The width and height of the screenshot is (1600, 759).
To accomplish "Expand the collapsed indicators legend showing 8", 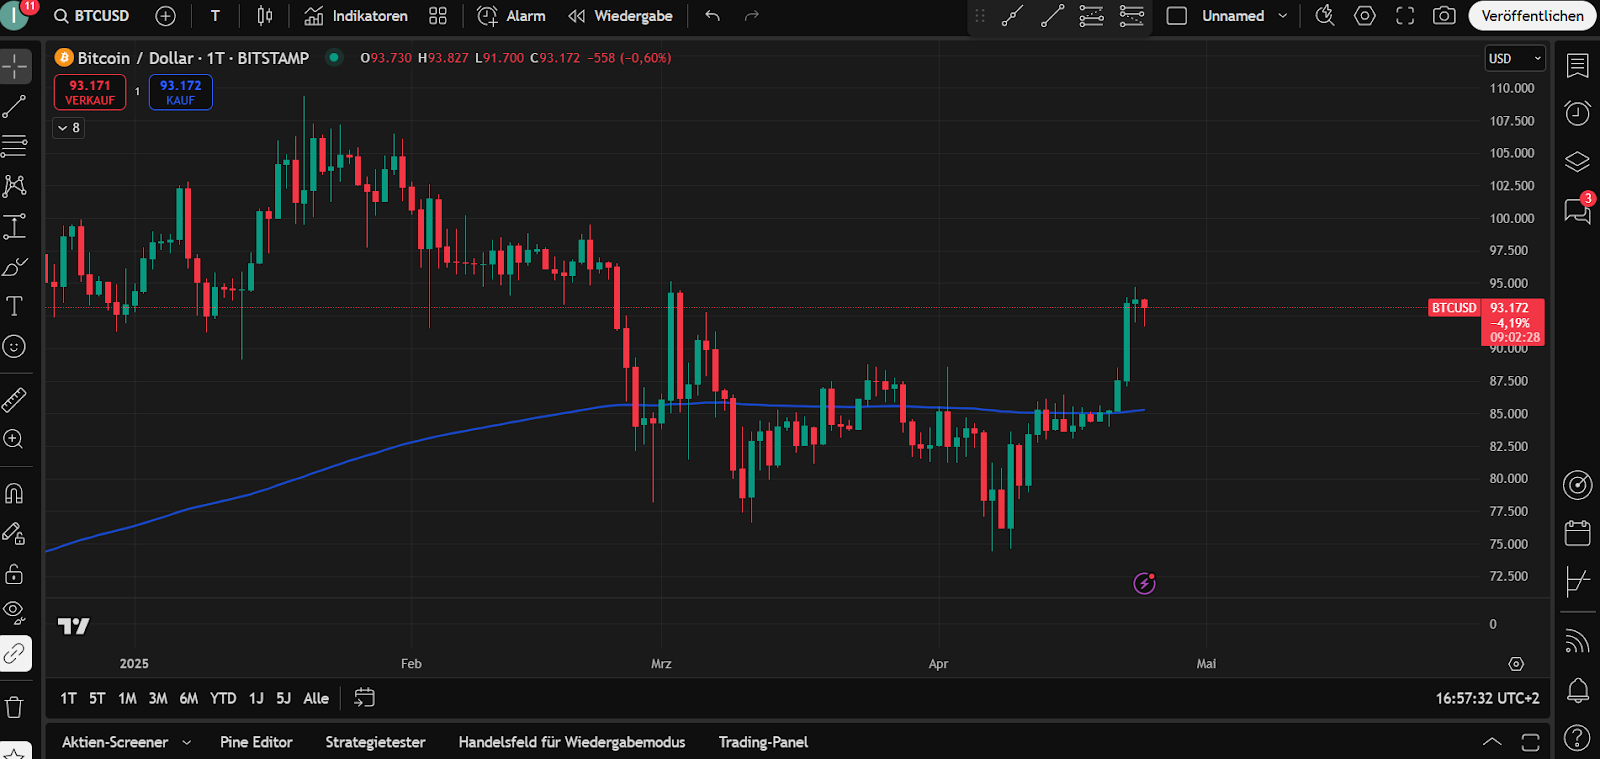I will click(68, 128).
